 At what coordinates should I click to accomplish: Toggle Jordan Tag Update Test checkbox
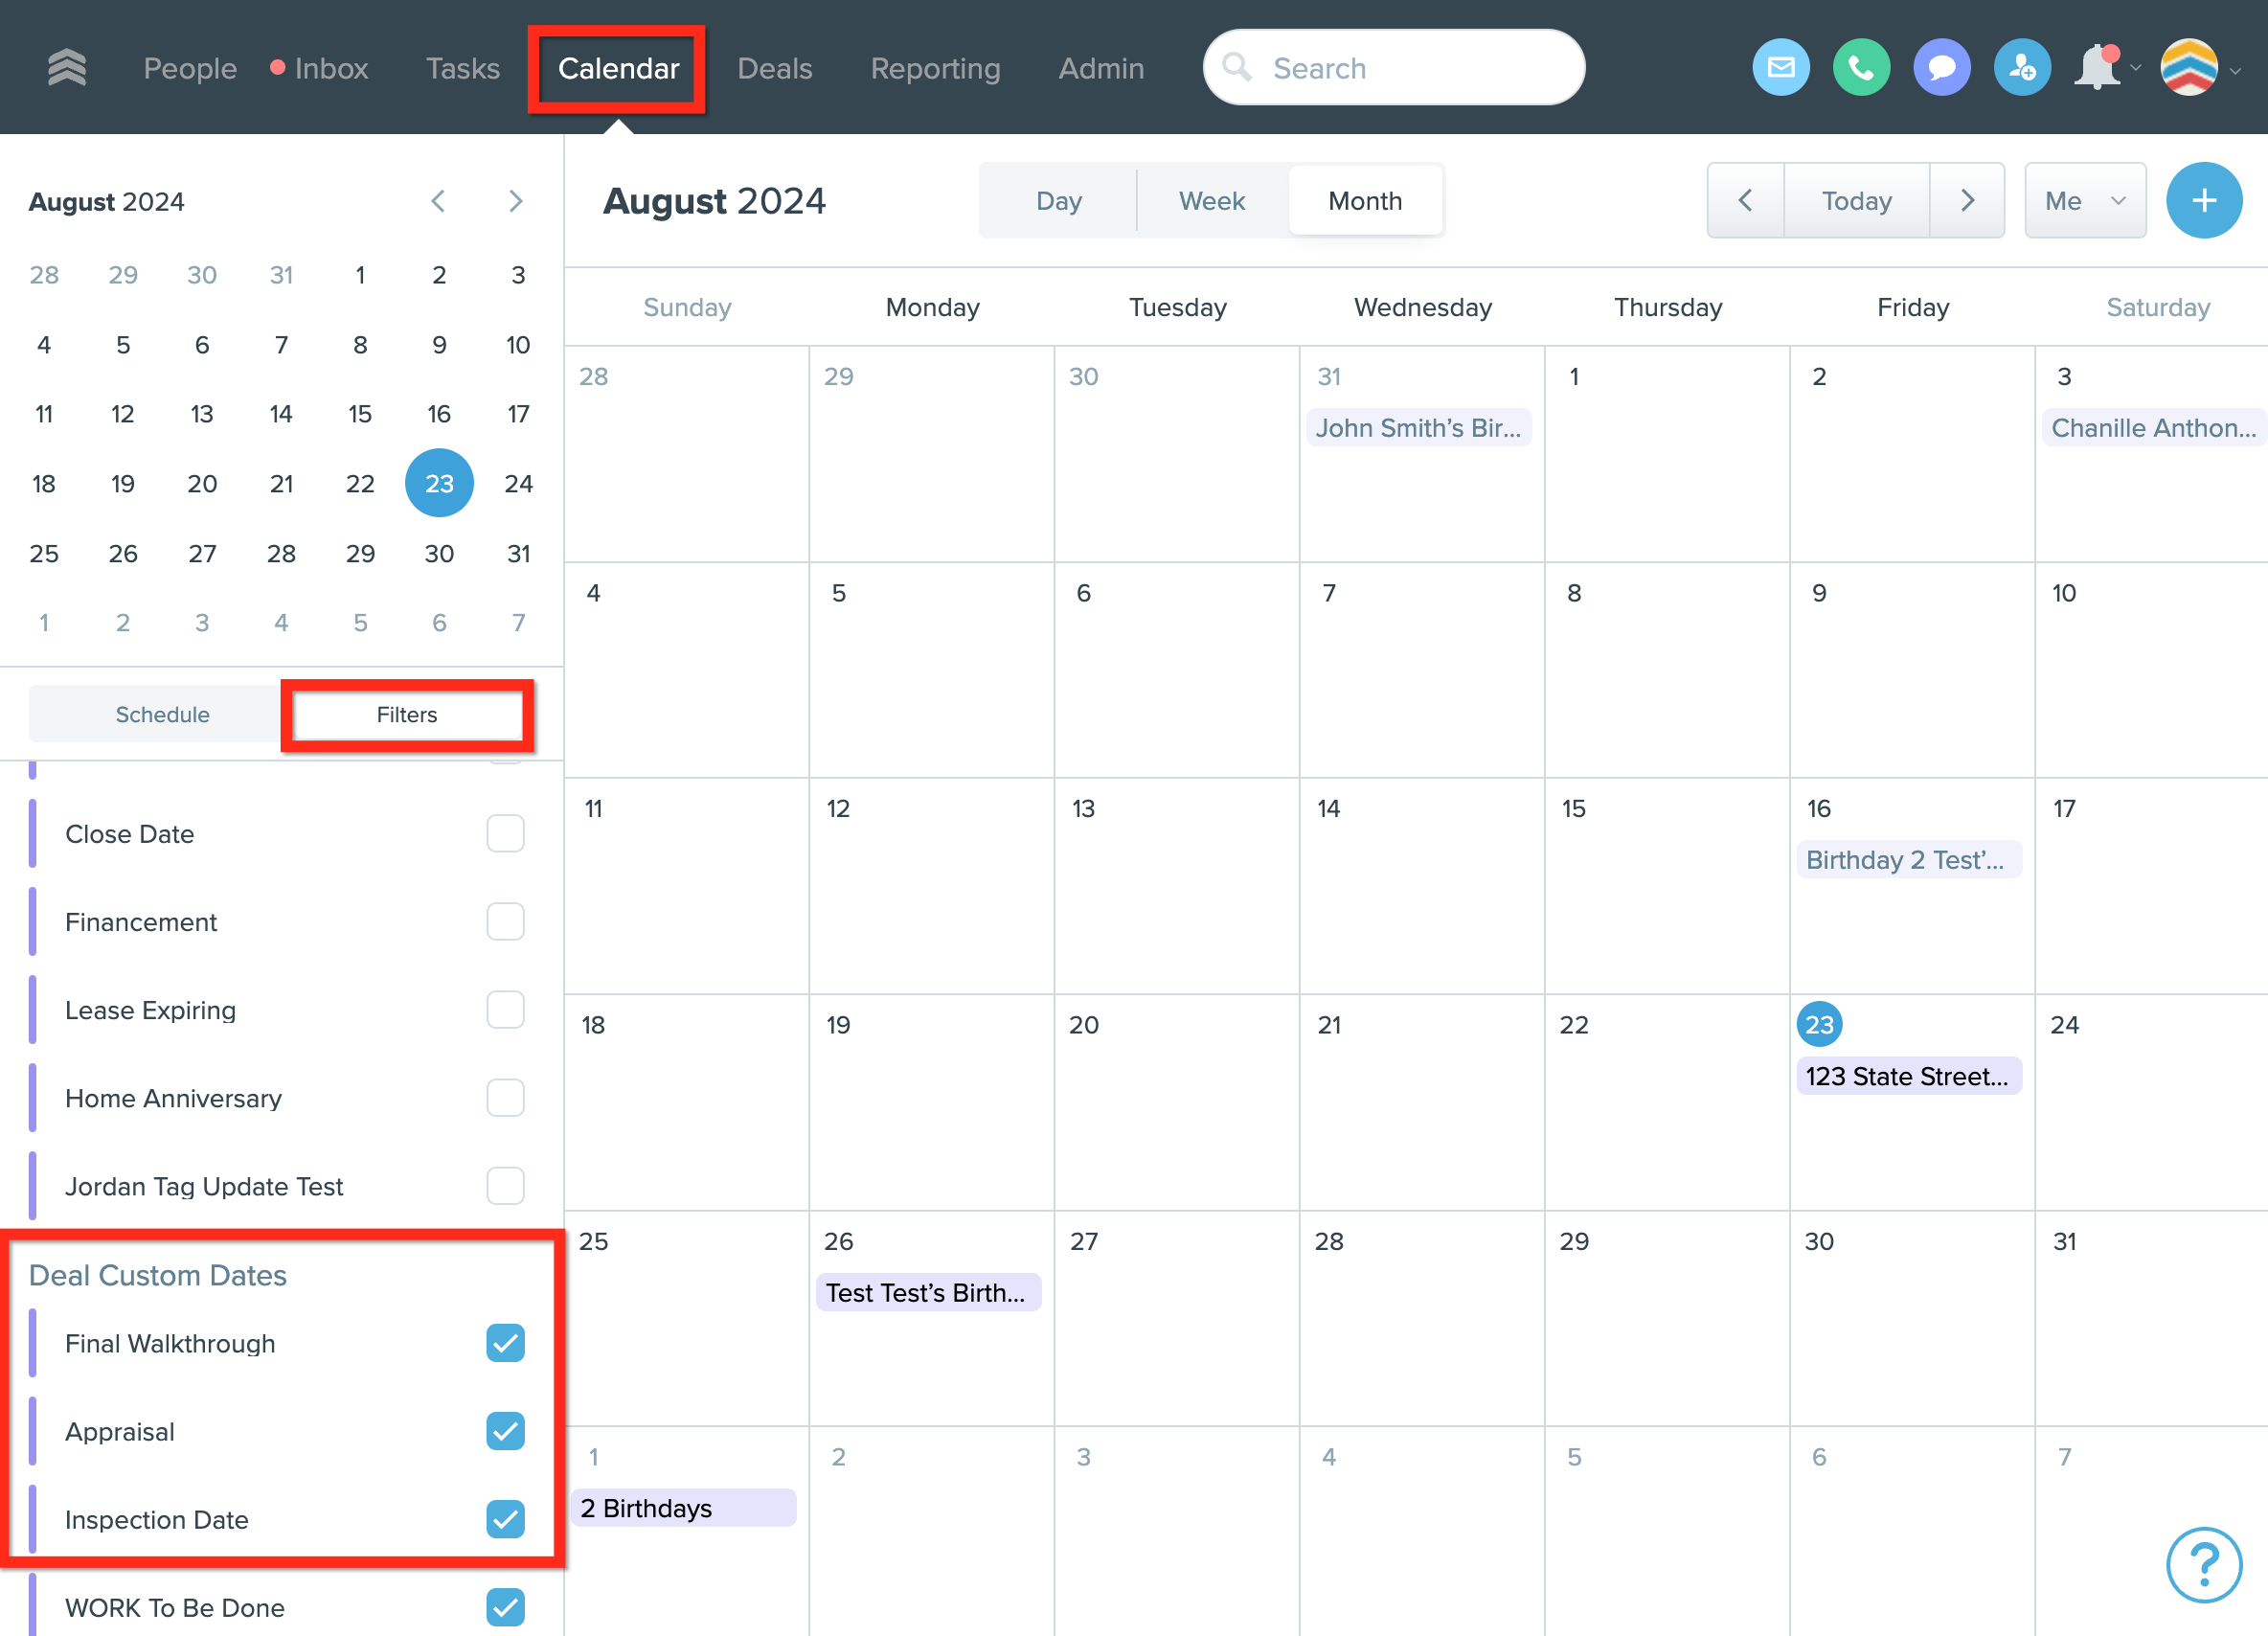(x=505, y=1186)
